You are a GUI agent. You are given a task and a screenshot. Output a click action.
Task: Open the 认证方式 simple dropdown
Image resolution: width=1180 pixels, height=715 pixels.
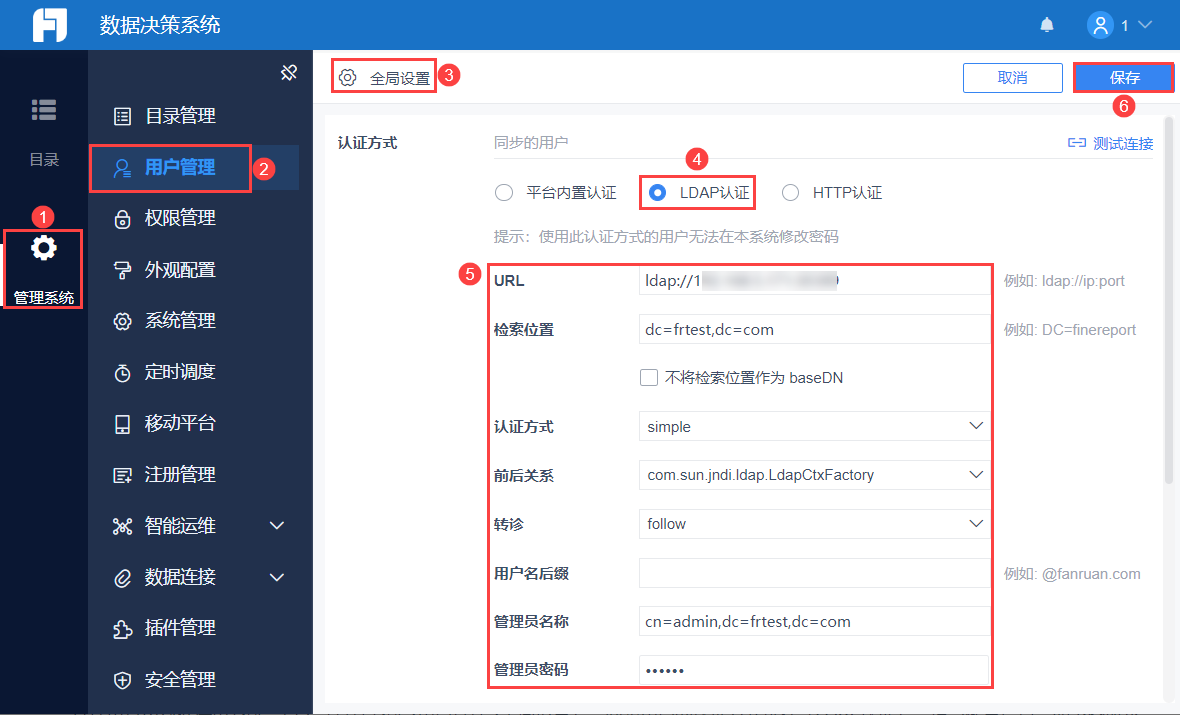(x=814, y=426)
